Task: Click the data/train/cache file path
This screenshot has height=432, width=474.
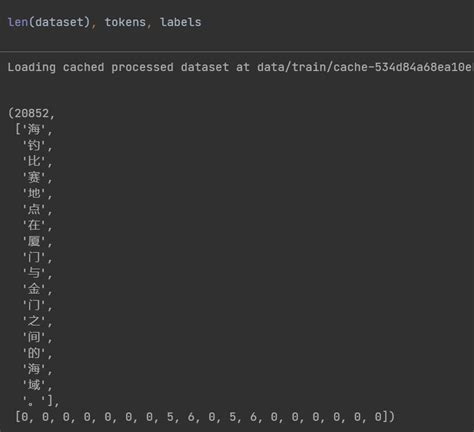Action: [365, 67]
